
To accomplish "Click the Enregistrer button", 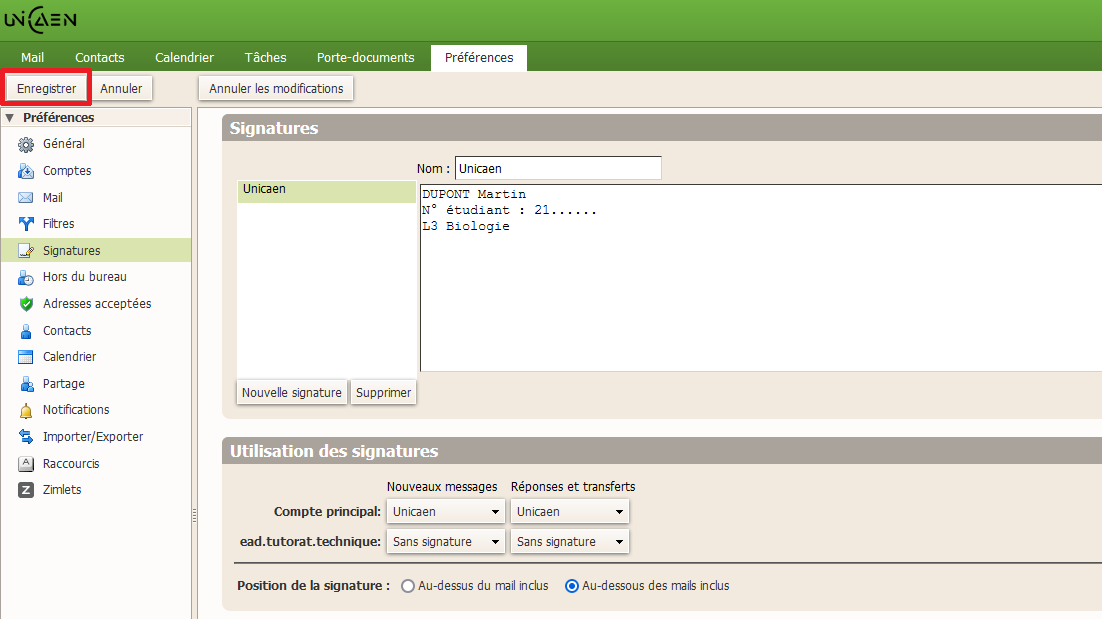I will coord(46,88).
